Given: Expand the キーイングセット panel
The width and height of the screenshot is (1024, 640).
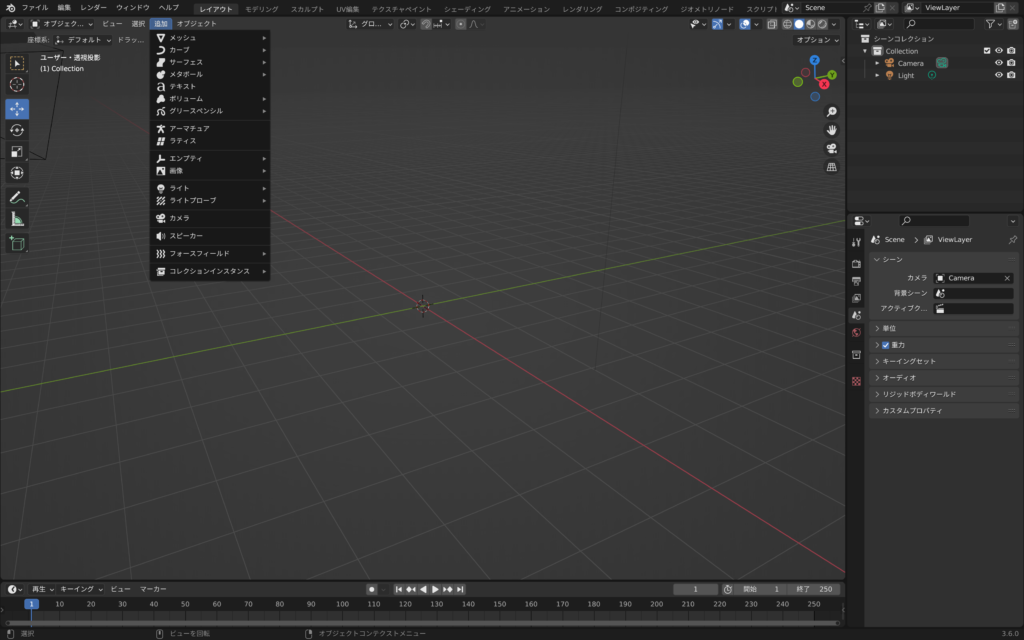Looking at the screenshot, I should 944,362.
